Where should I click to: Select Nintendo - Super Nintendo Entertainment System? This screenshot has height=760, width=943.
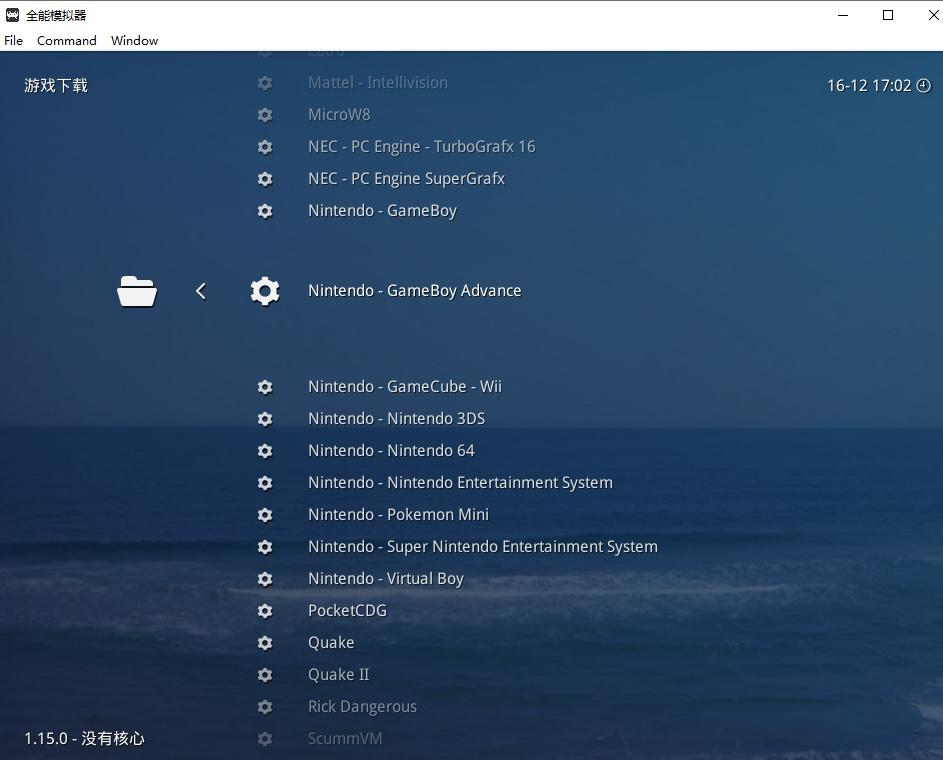point(483,547)
